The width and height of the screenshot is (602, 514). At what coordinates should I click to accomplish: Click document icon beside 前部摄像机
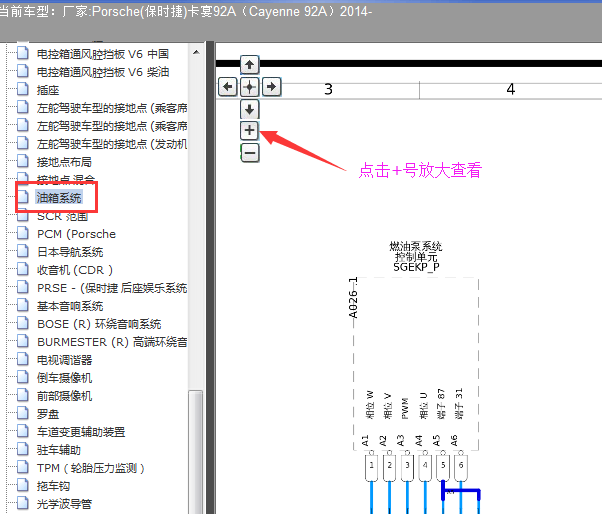coord(23,395)
